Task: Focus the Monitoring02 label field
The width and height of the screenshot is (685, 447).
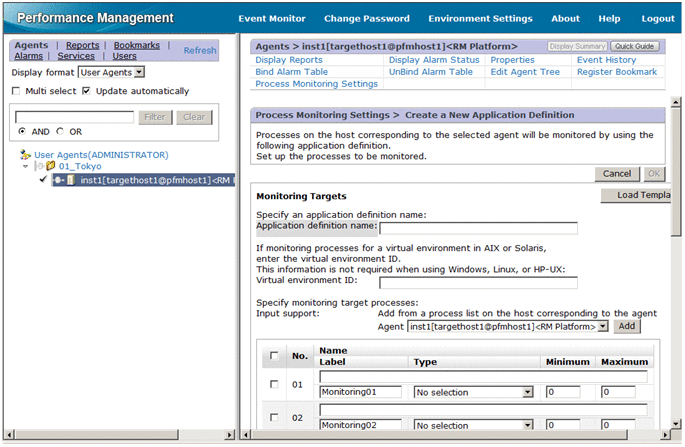Action: 360,425
